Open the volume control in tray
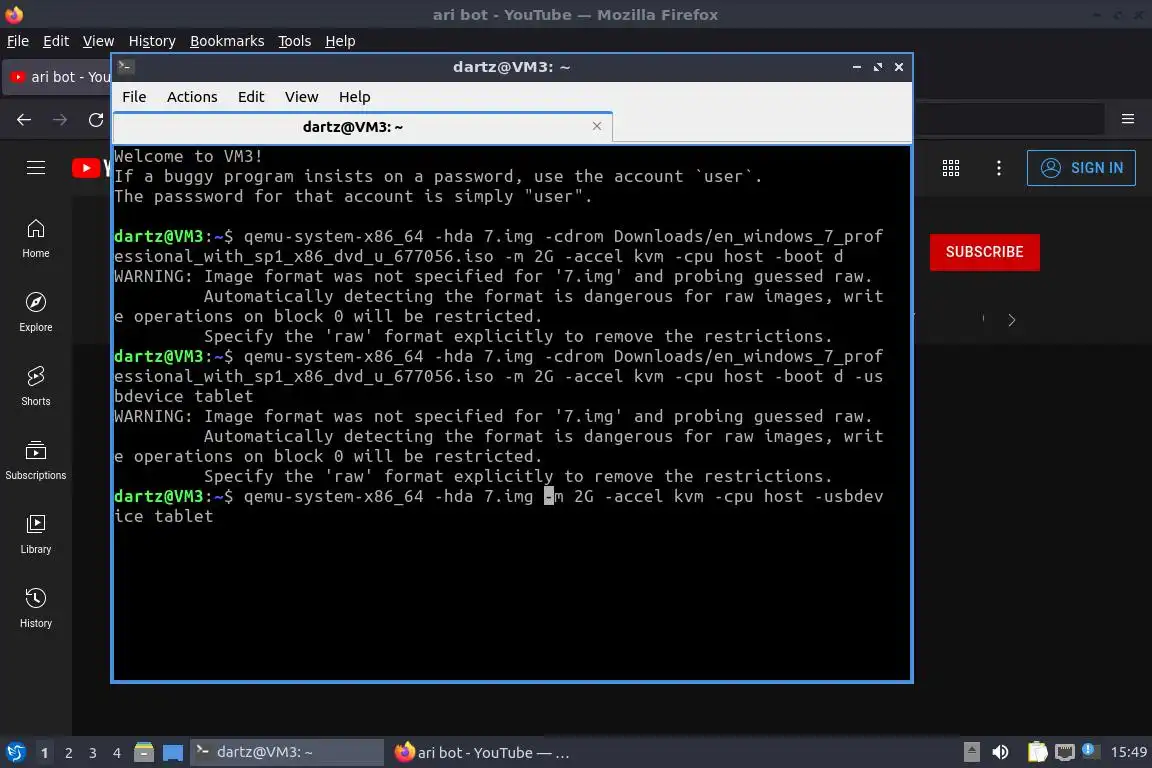 [1000, 752]
